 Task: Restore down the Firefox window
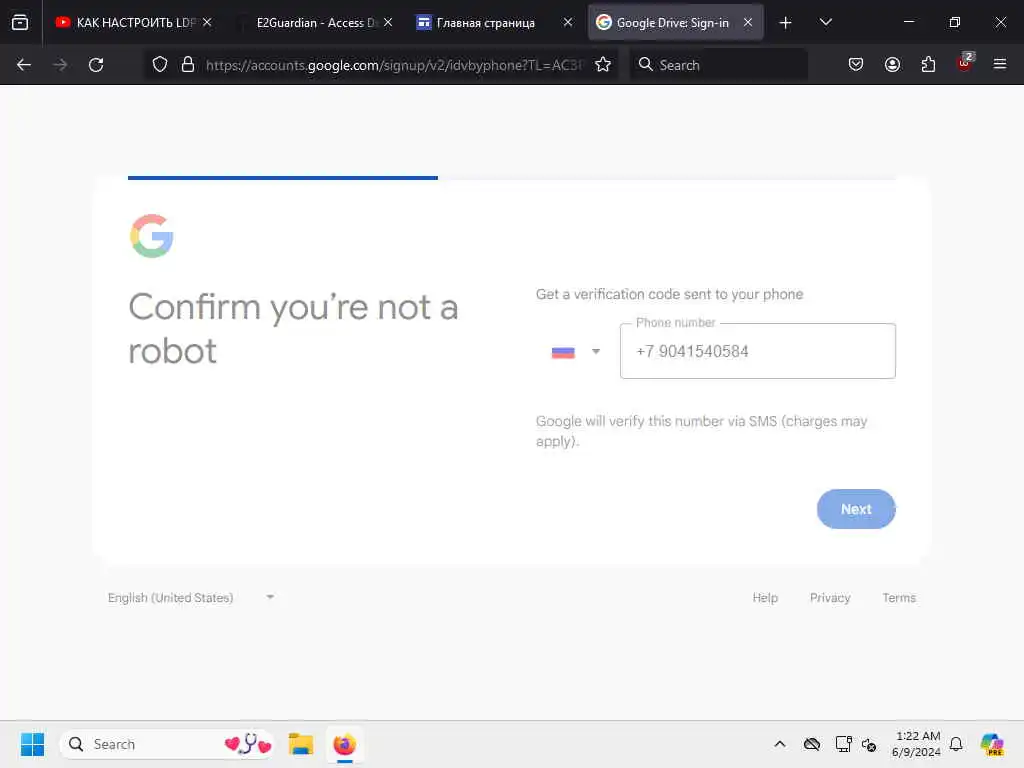coord(954,22)
